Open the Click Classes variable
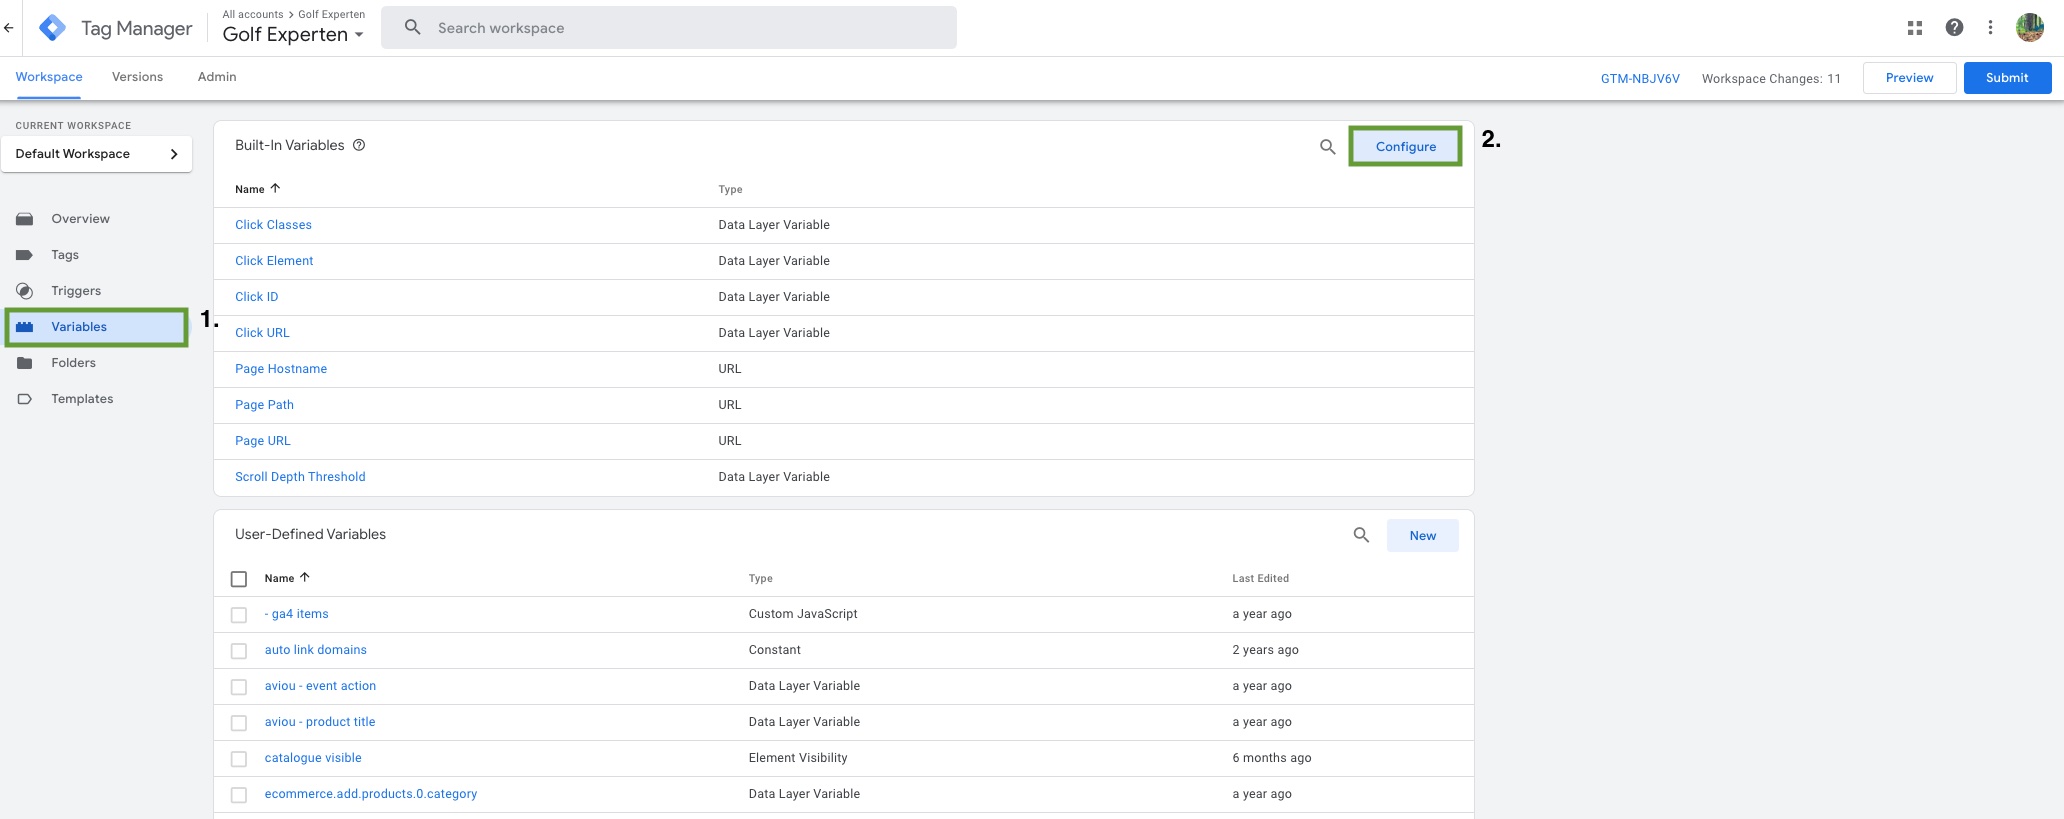The height and width of the screenshot is (819, 2064). click(x=273, y=225)
